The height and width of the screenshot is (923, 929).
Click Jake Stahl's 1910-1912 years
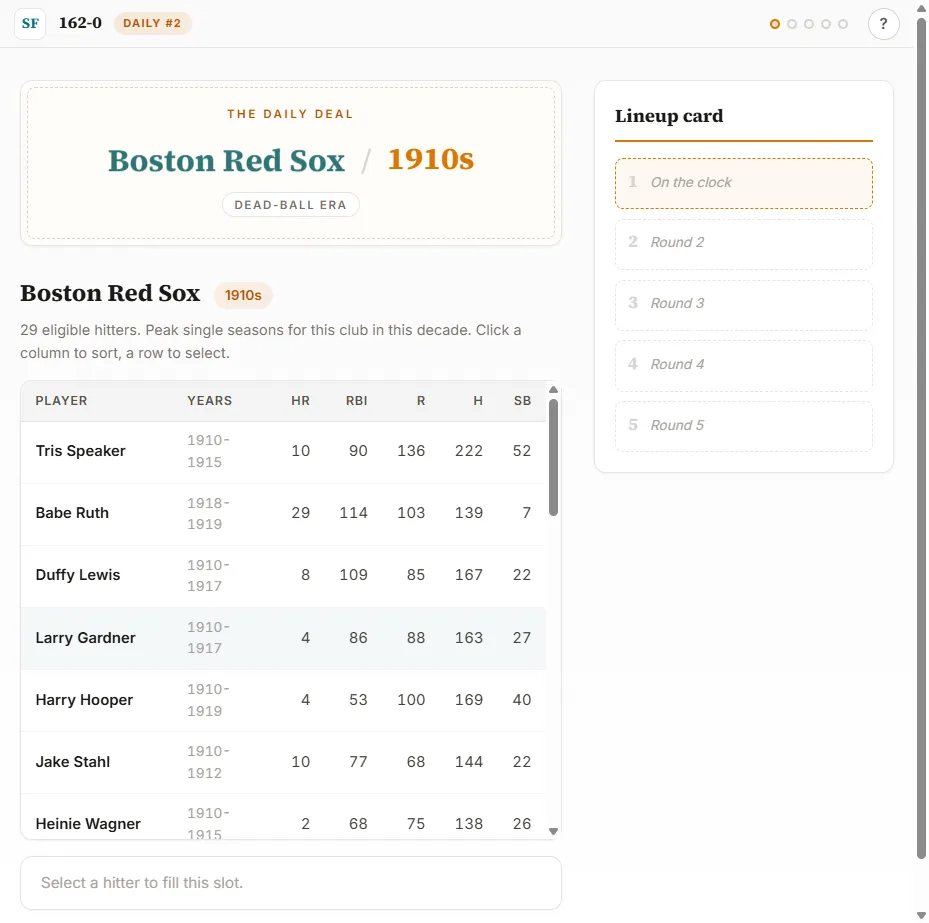pyautogui.click(x=209, y=762)
